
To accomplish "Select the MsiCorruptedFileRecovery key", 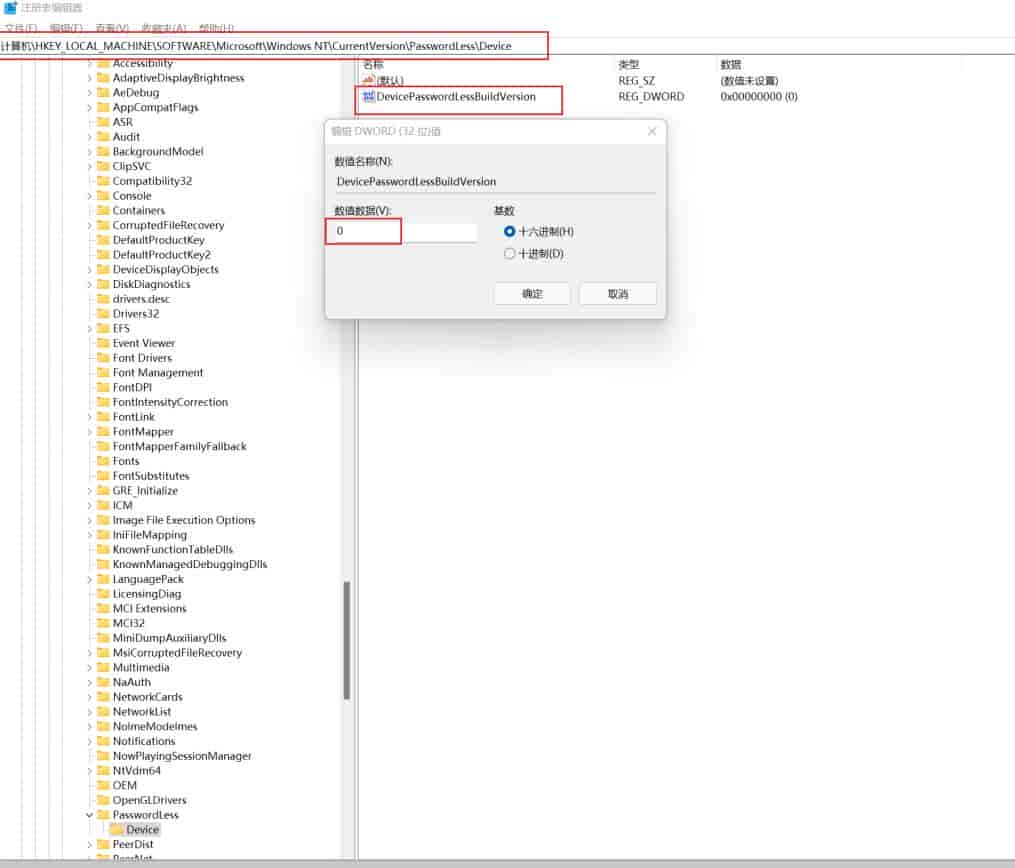I will [x=177, y=652].
